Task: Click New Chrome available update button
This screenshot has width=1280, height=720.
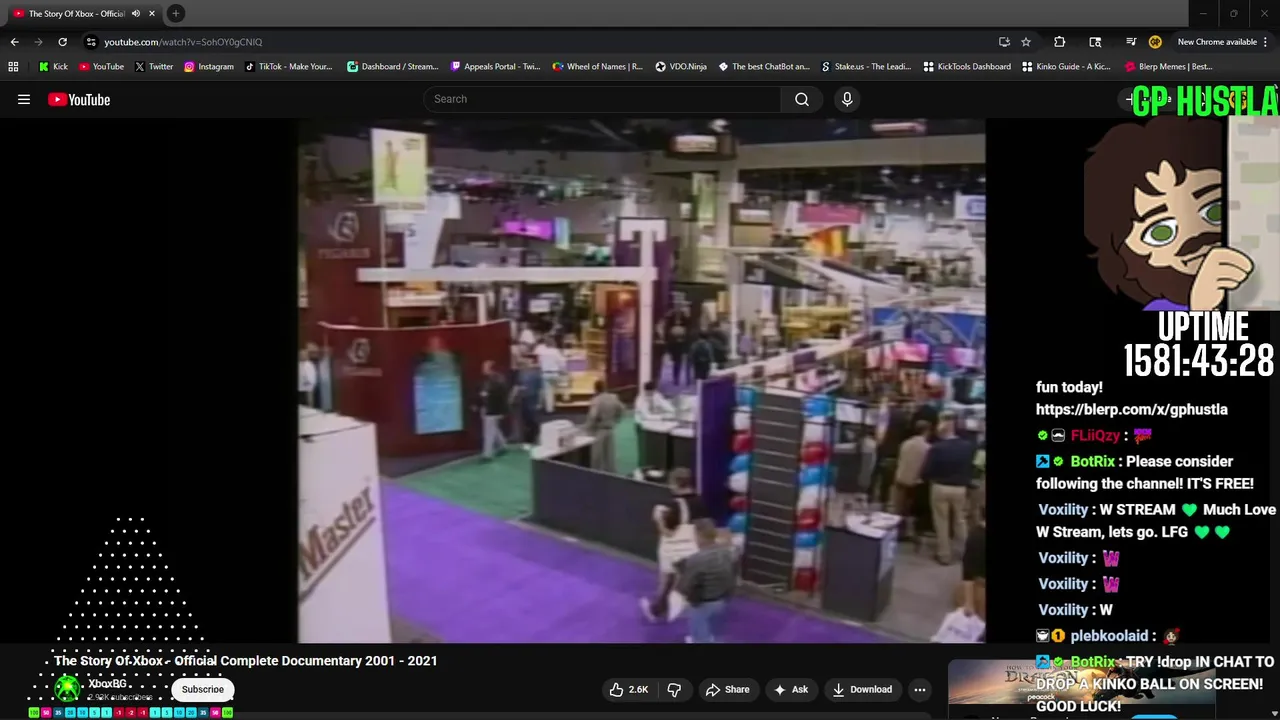Action: (x=1223, y=42)
